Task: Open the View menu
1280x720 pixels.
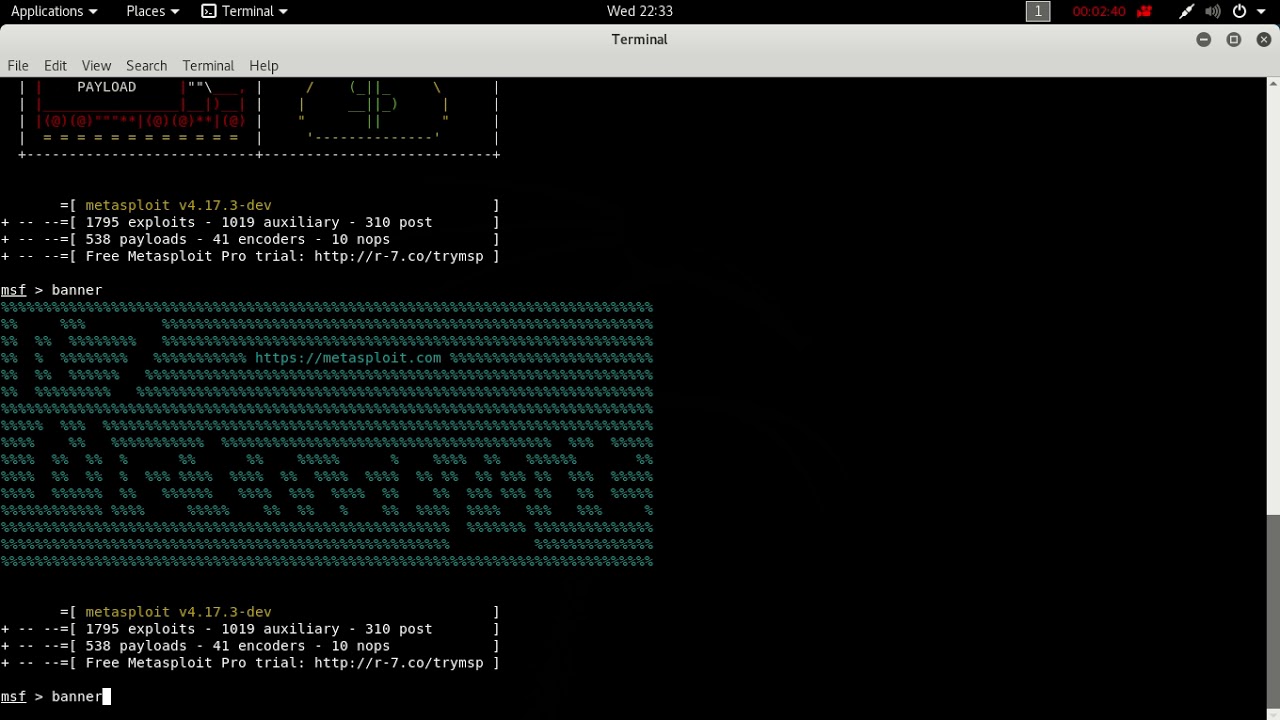Action: click(96, 65)
